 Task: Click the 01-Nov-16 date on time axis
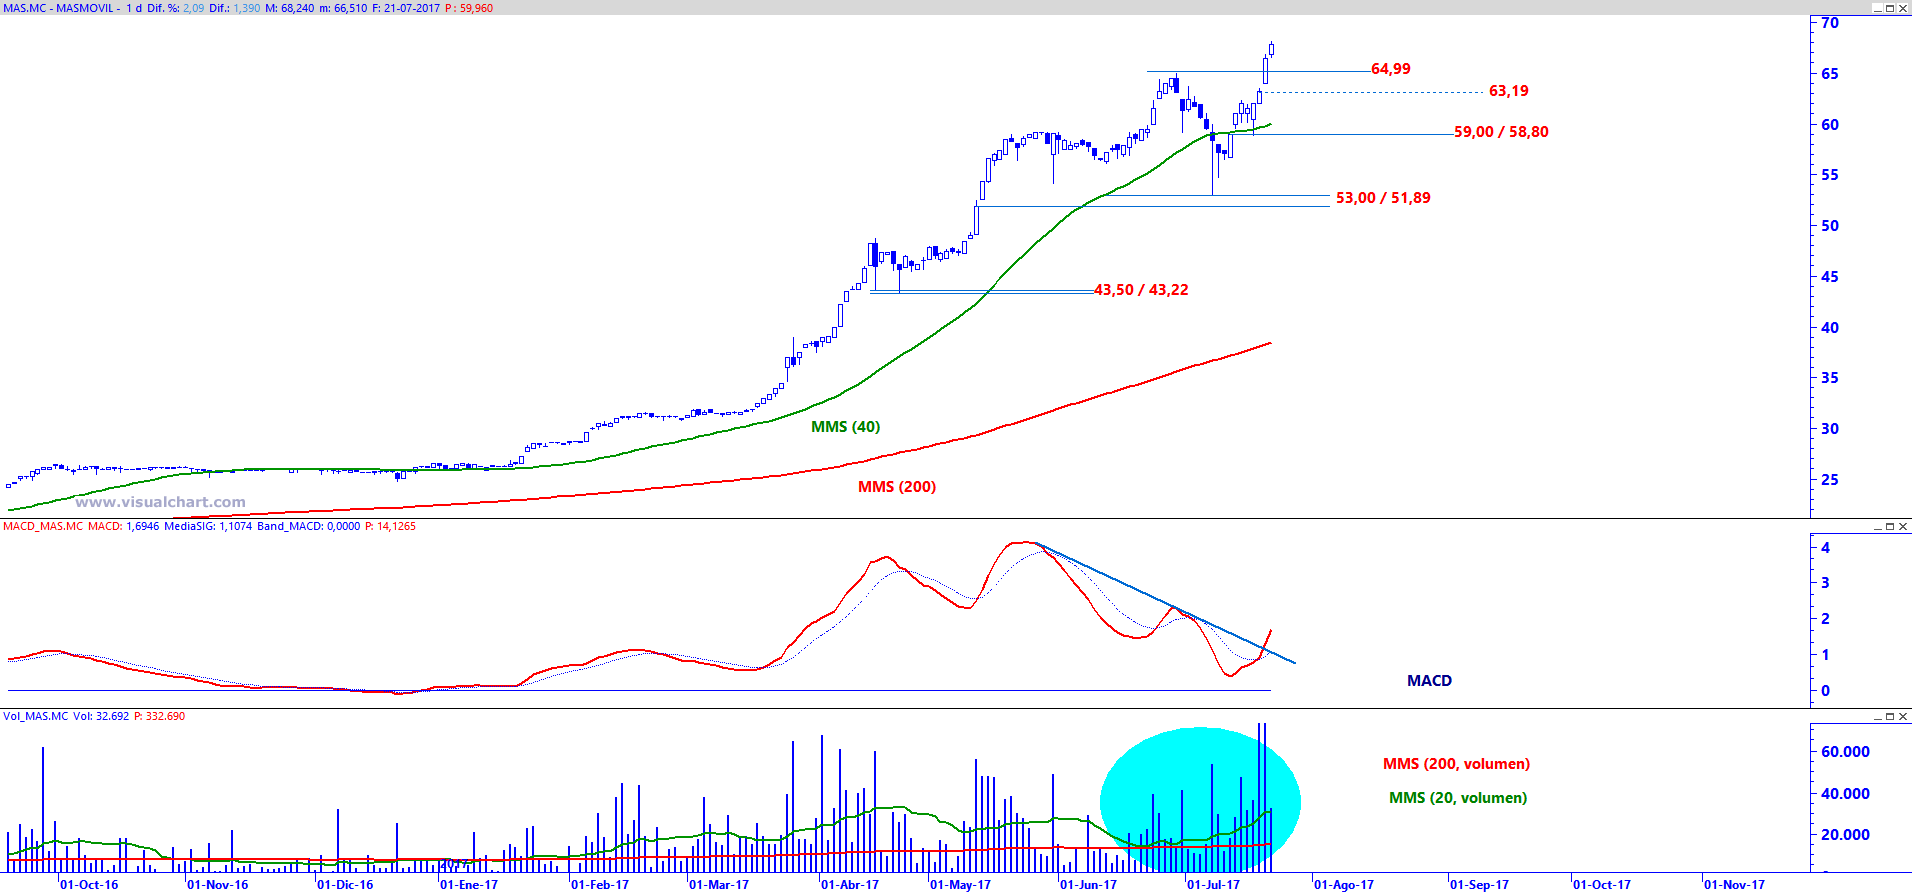[x=218, y=885]
